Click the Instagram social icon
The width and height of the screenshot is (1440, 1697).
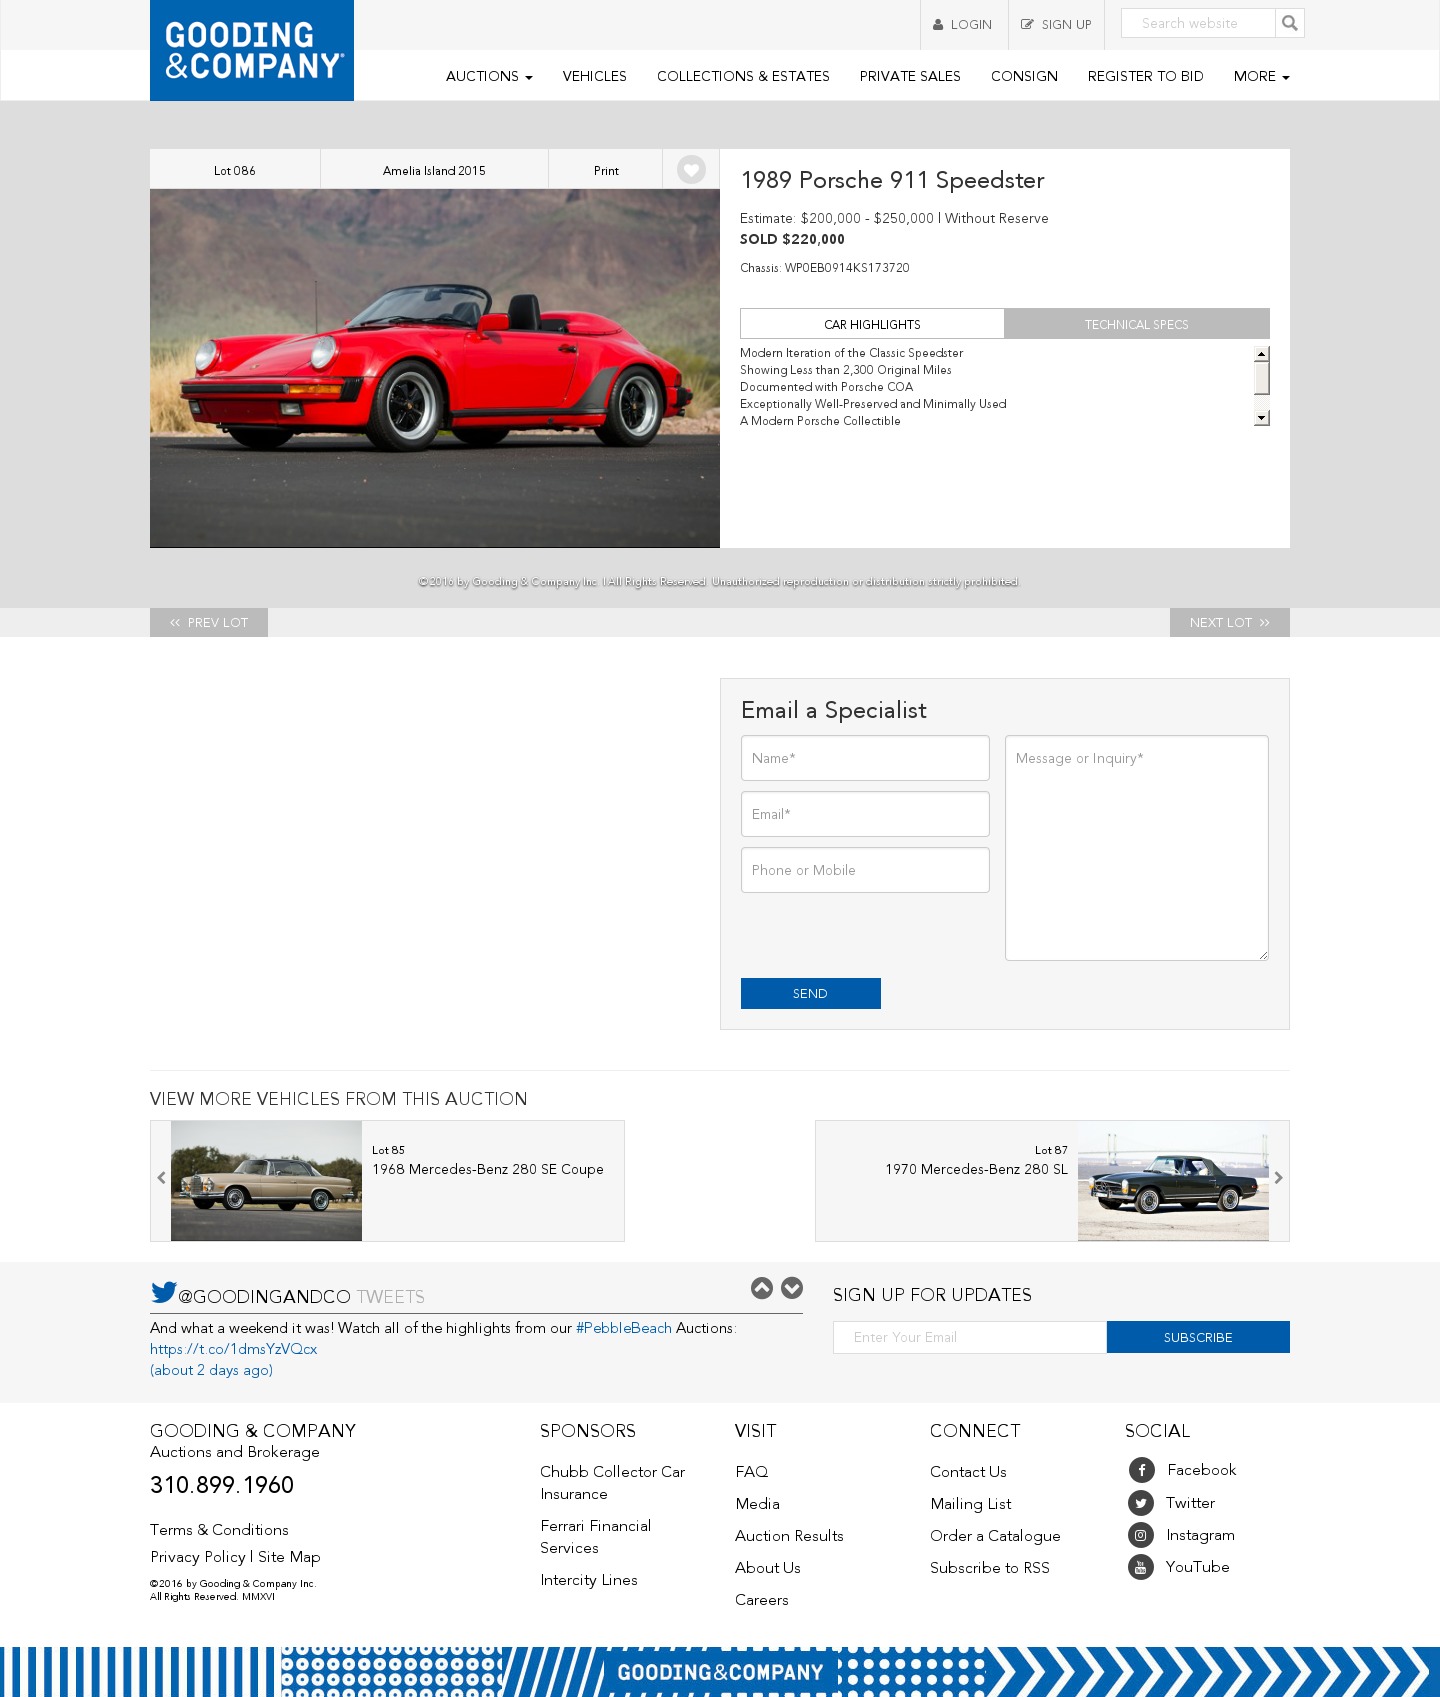(x=1141, y=1535)
